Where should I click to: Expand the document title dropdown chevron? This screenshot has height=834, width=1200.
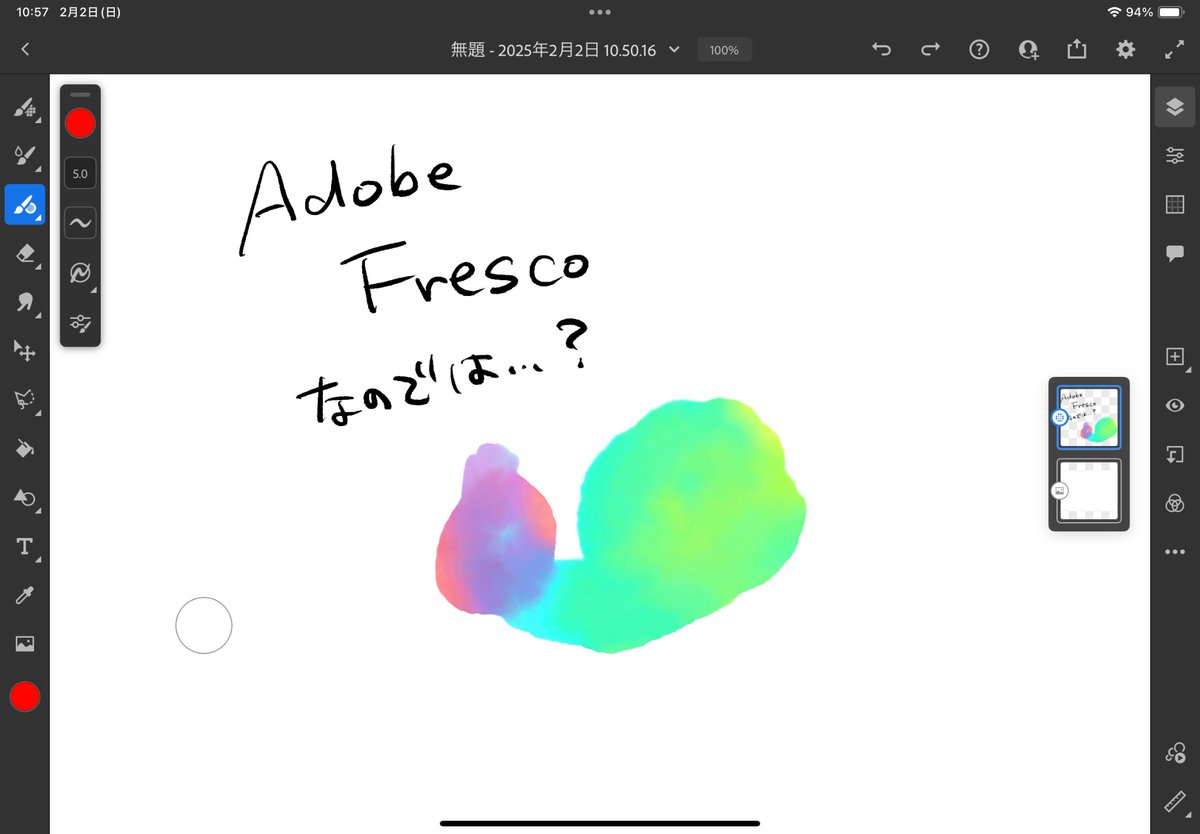(674, 50)
